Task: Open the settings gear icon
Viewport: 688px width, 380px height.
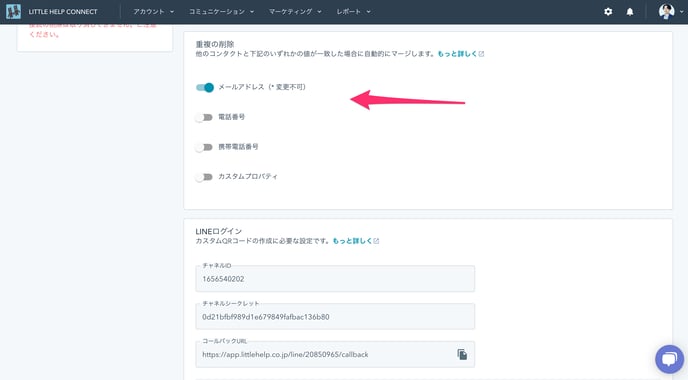Action: pyautogui.click(x=608, y=12)
